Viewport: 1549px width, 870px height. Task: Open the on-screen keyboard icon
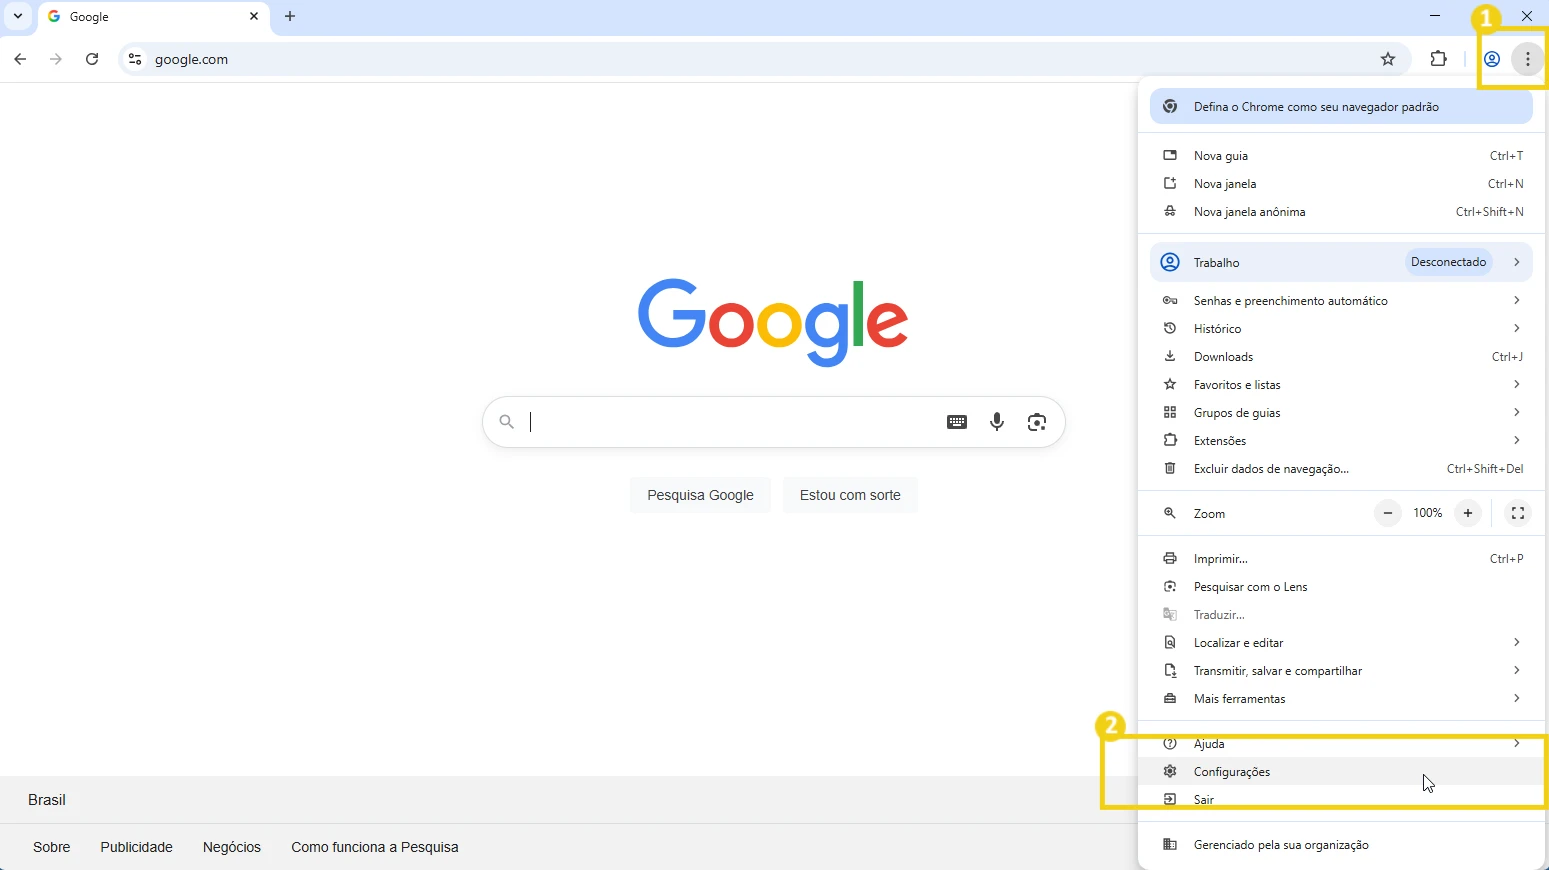tap(957, 422)
